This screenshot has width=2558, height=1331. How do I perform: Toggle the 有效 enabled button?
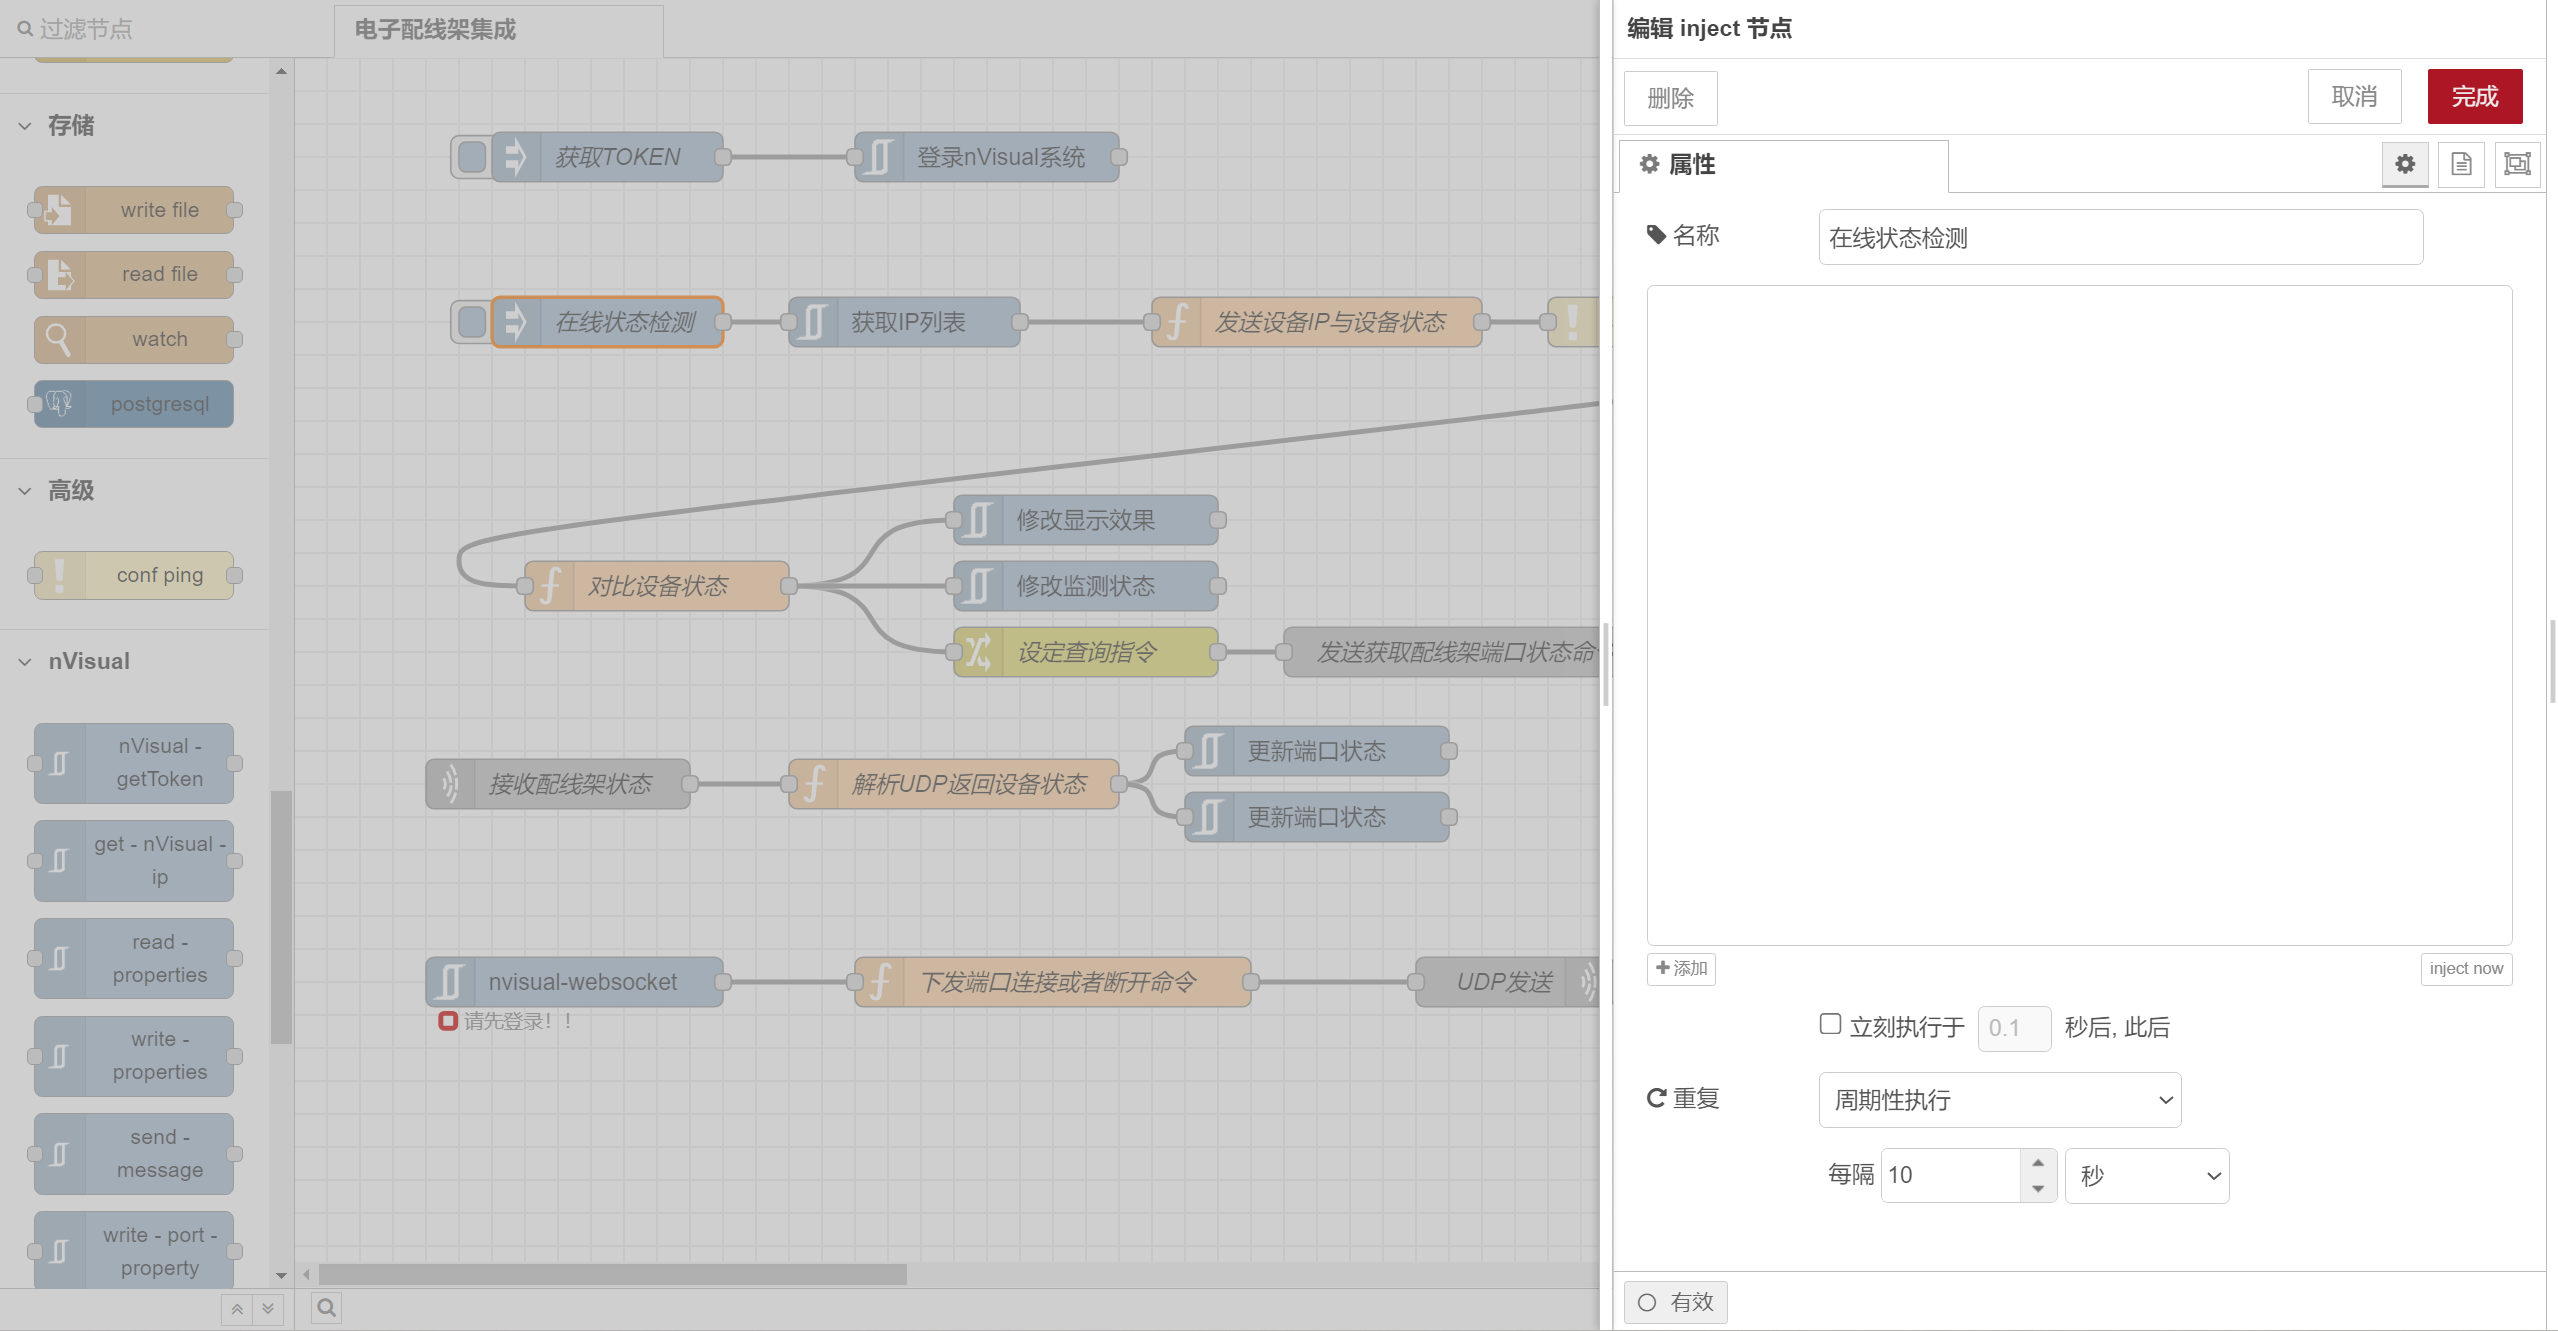tap(1675, 1302)
